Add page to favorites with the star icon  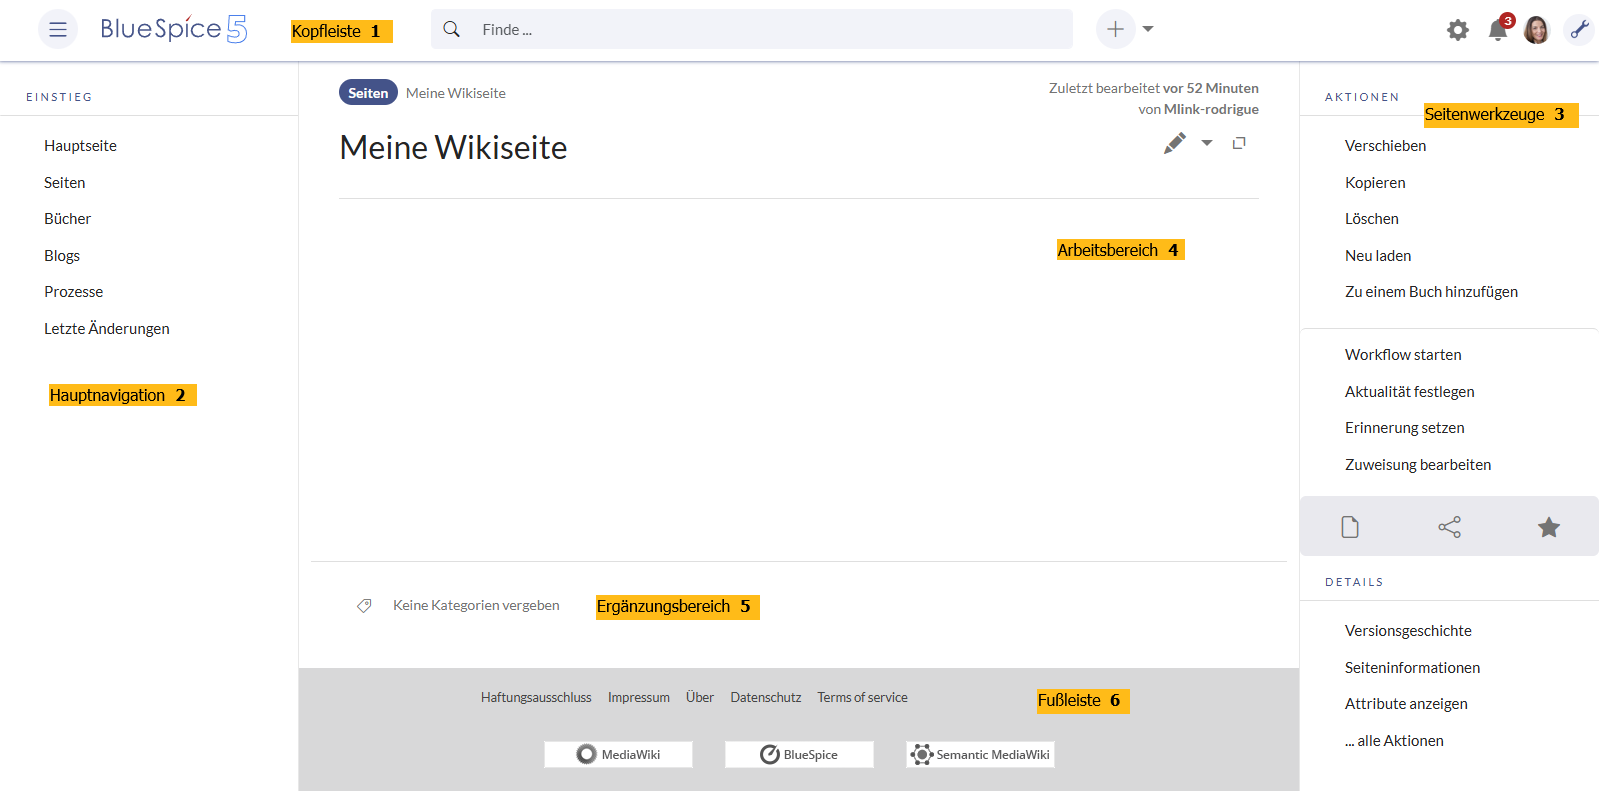(x=1548, y=527)
